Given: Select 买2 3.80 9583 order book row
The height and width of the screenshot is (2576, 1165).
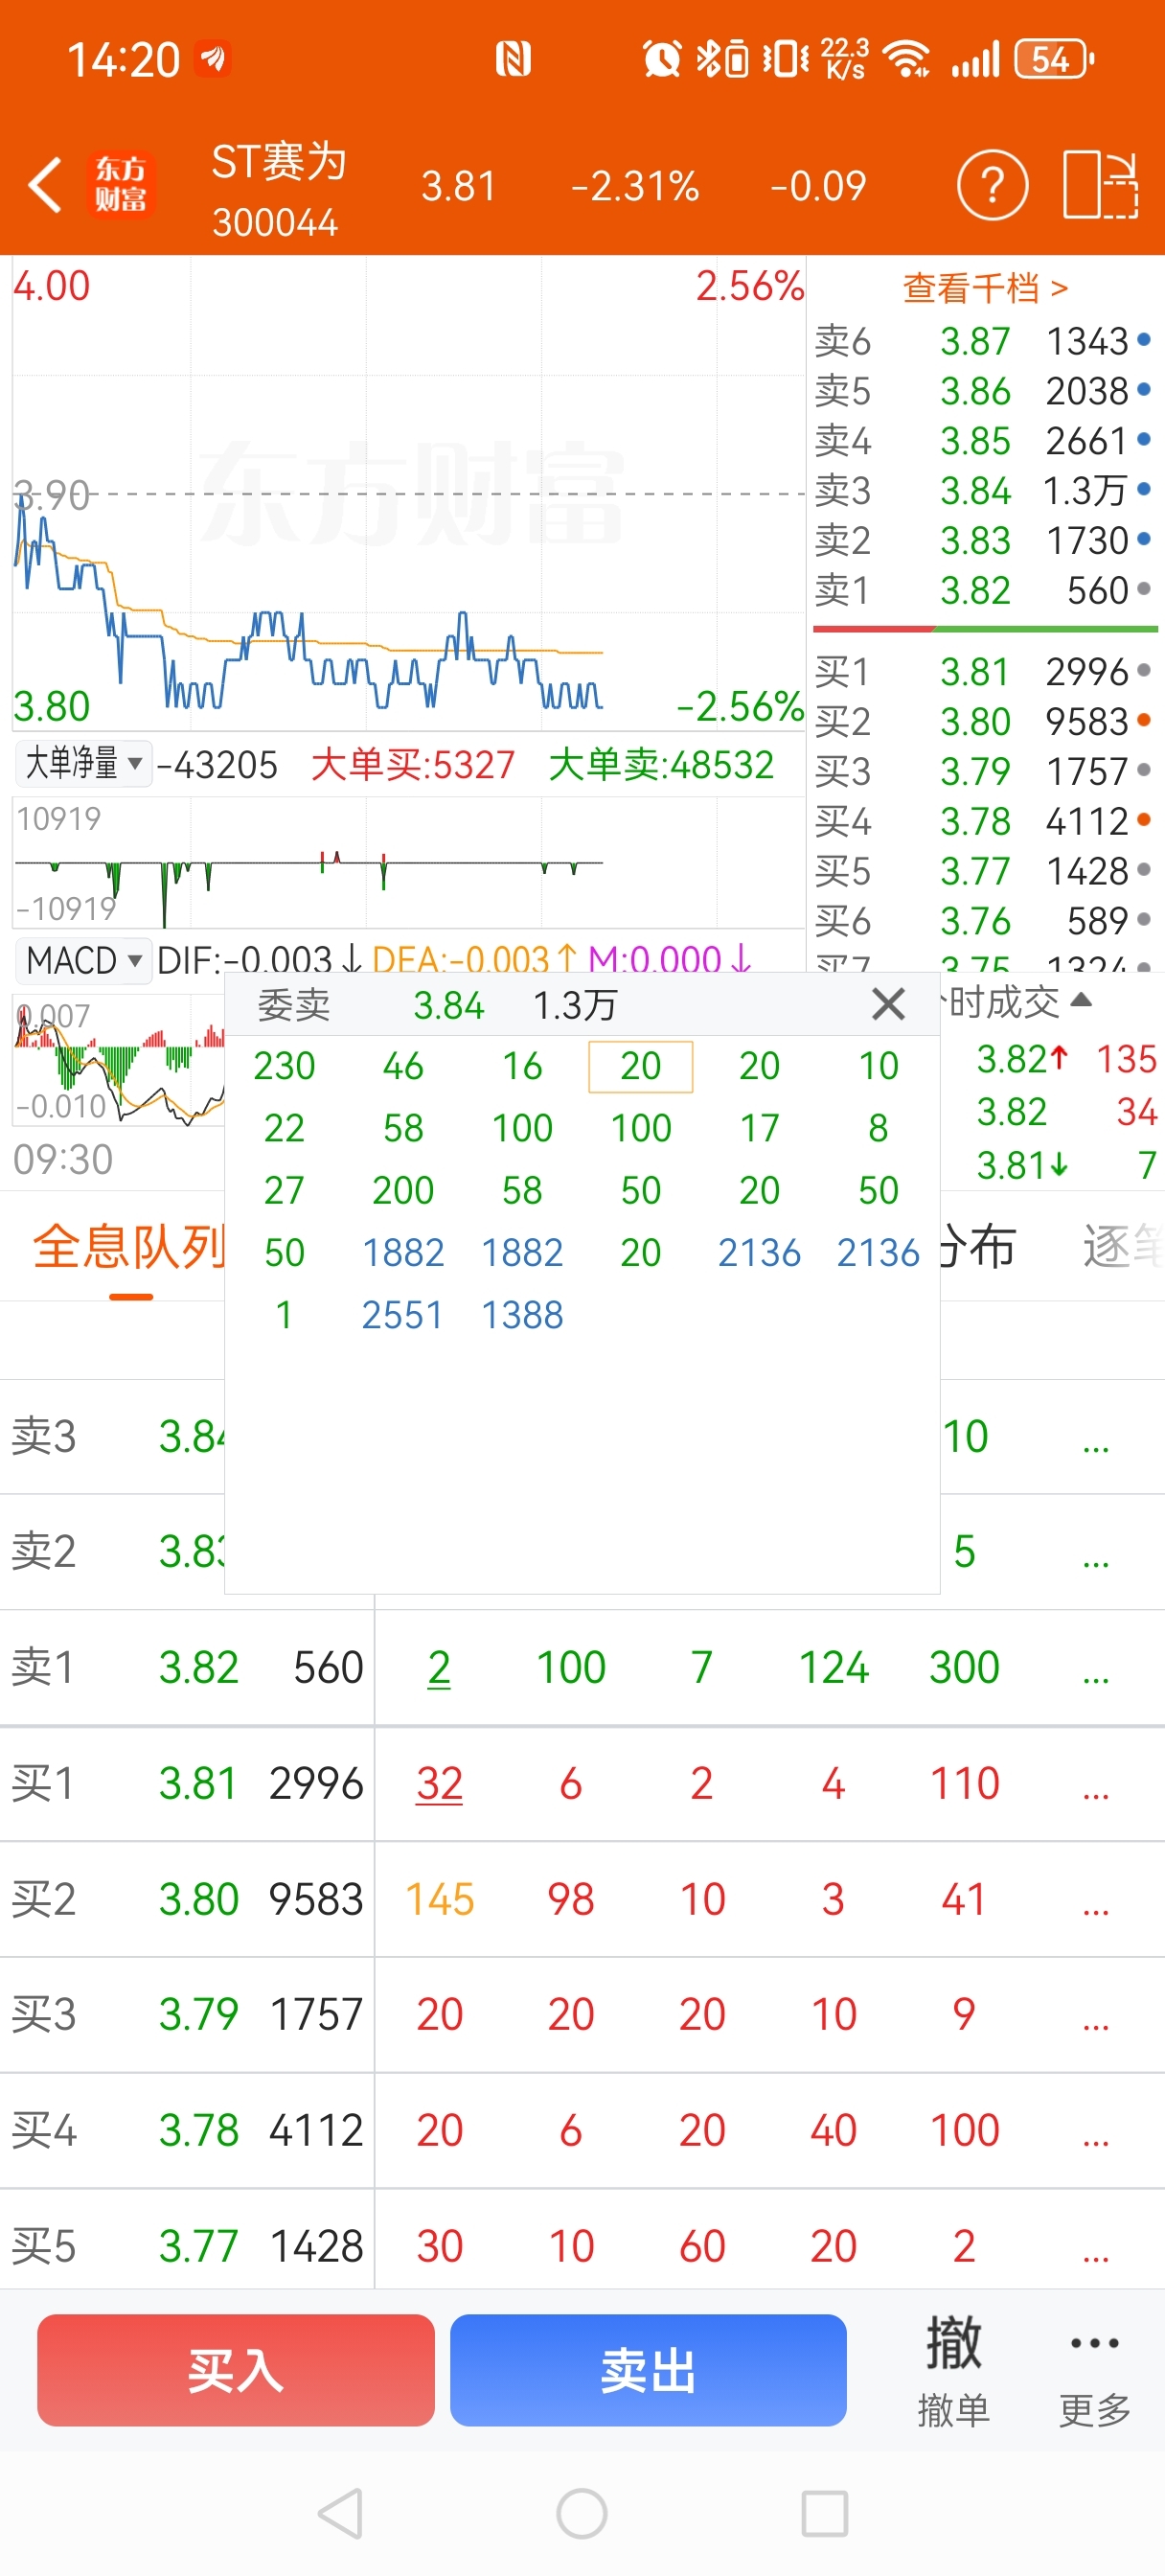Looking at the screenshot, I should point(984,722).
